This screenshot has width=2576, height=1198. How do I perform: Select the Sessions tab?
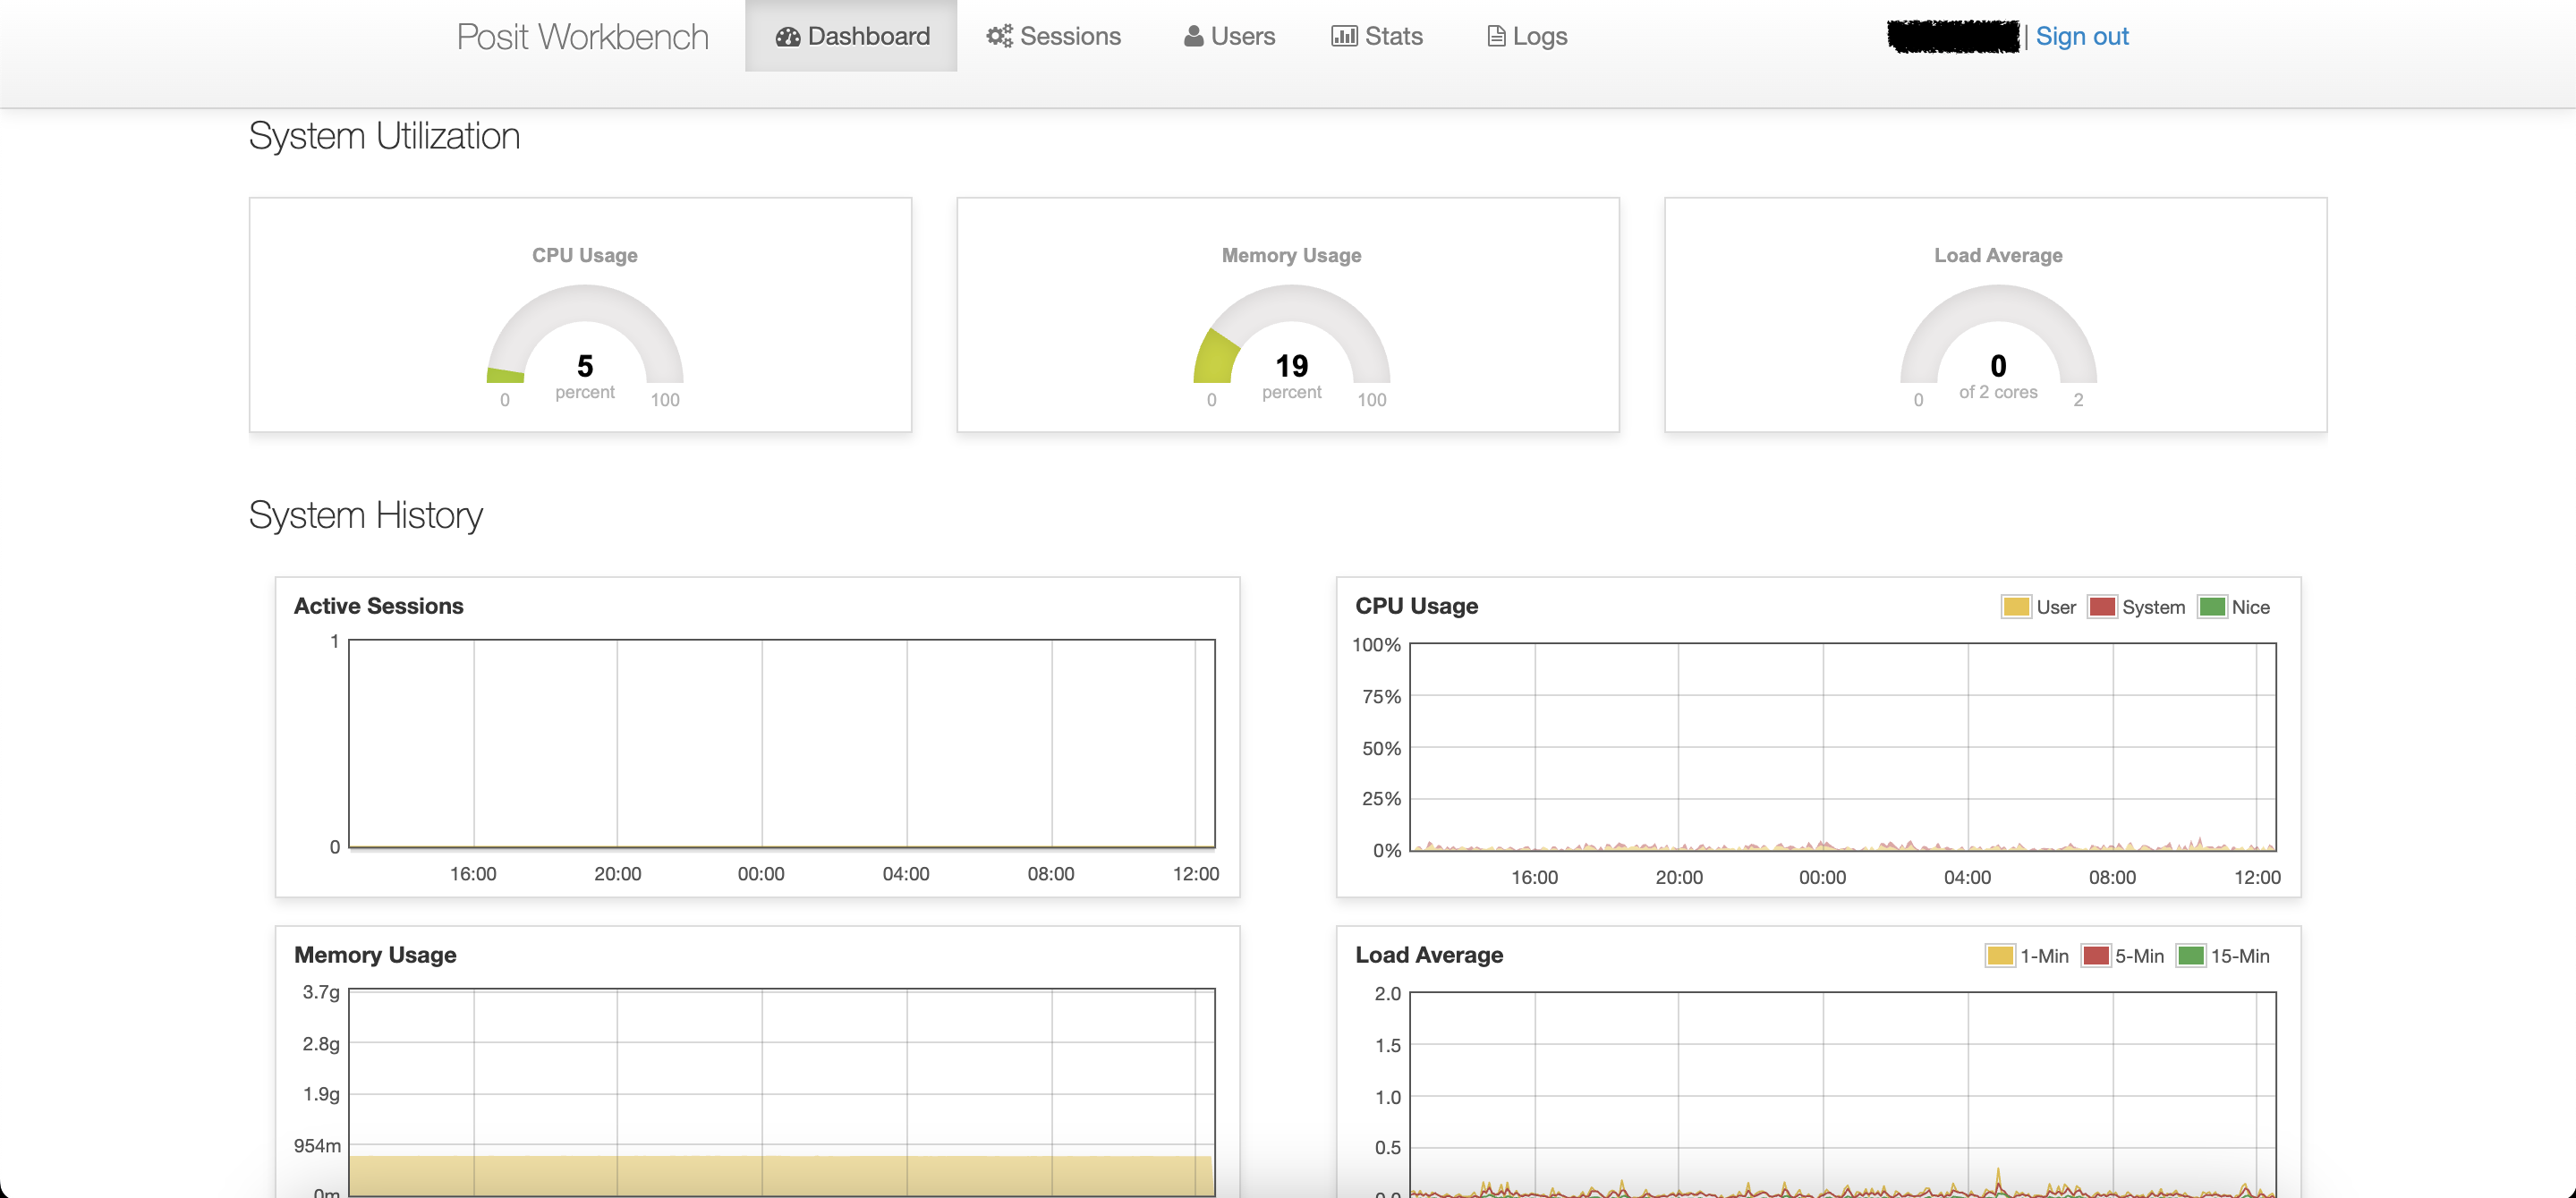(1053, 36)
